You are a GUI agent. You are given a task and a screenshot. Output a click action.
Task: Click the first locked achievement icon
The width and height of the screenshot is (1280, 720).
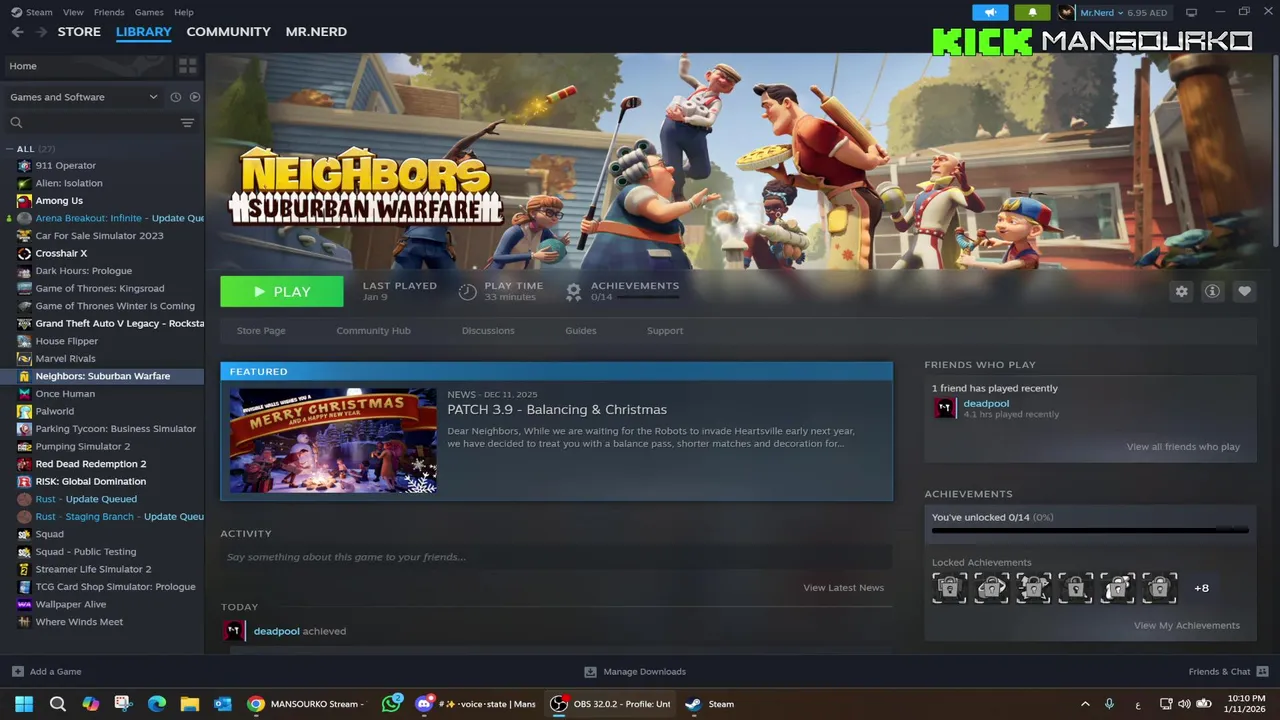(x=950, y=588)
